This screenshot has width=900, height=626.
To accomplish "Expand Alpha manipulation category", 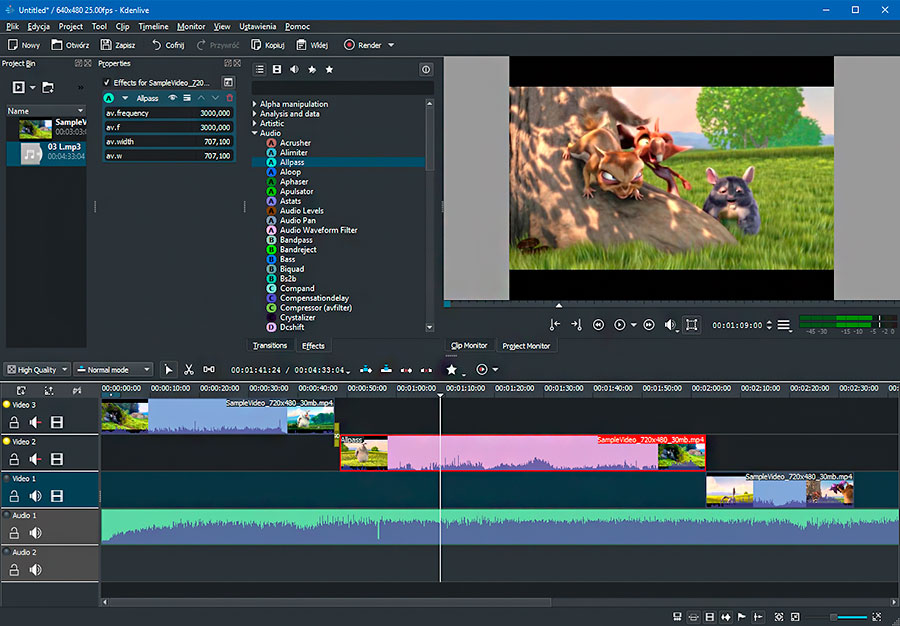I will click(255, 104).
